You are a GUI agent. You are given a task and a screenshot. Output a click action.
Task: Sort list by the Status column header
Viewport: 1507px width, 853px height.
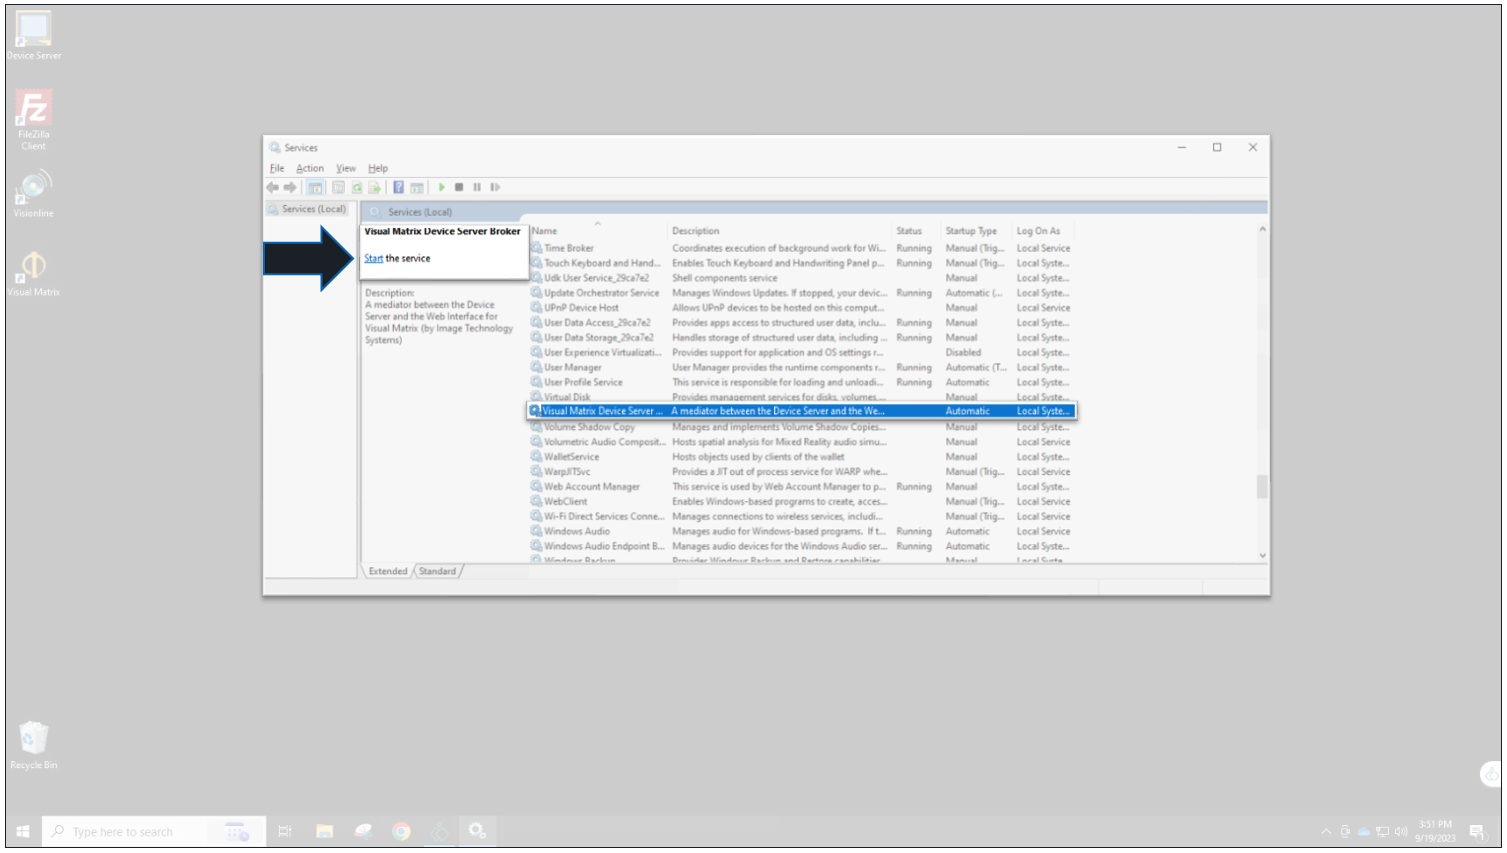pyautogui.click(x=909, y=231)
